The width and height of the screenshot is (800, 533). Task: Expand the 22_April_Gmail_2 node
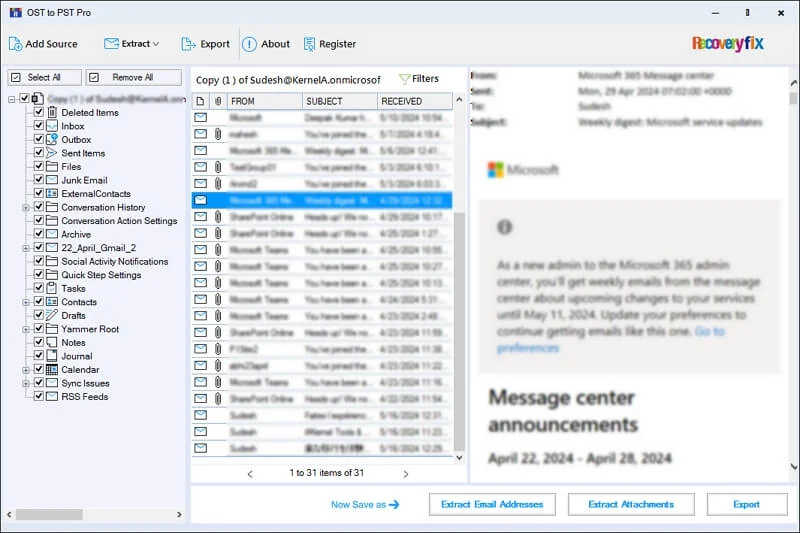26,248
